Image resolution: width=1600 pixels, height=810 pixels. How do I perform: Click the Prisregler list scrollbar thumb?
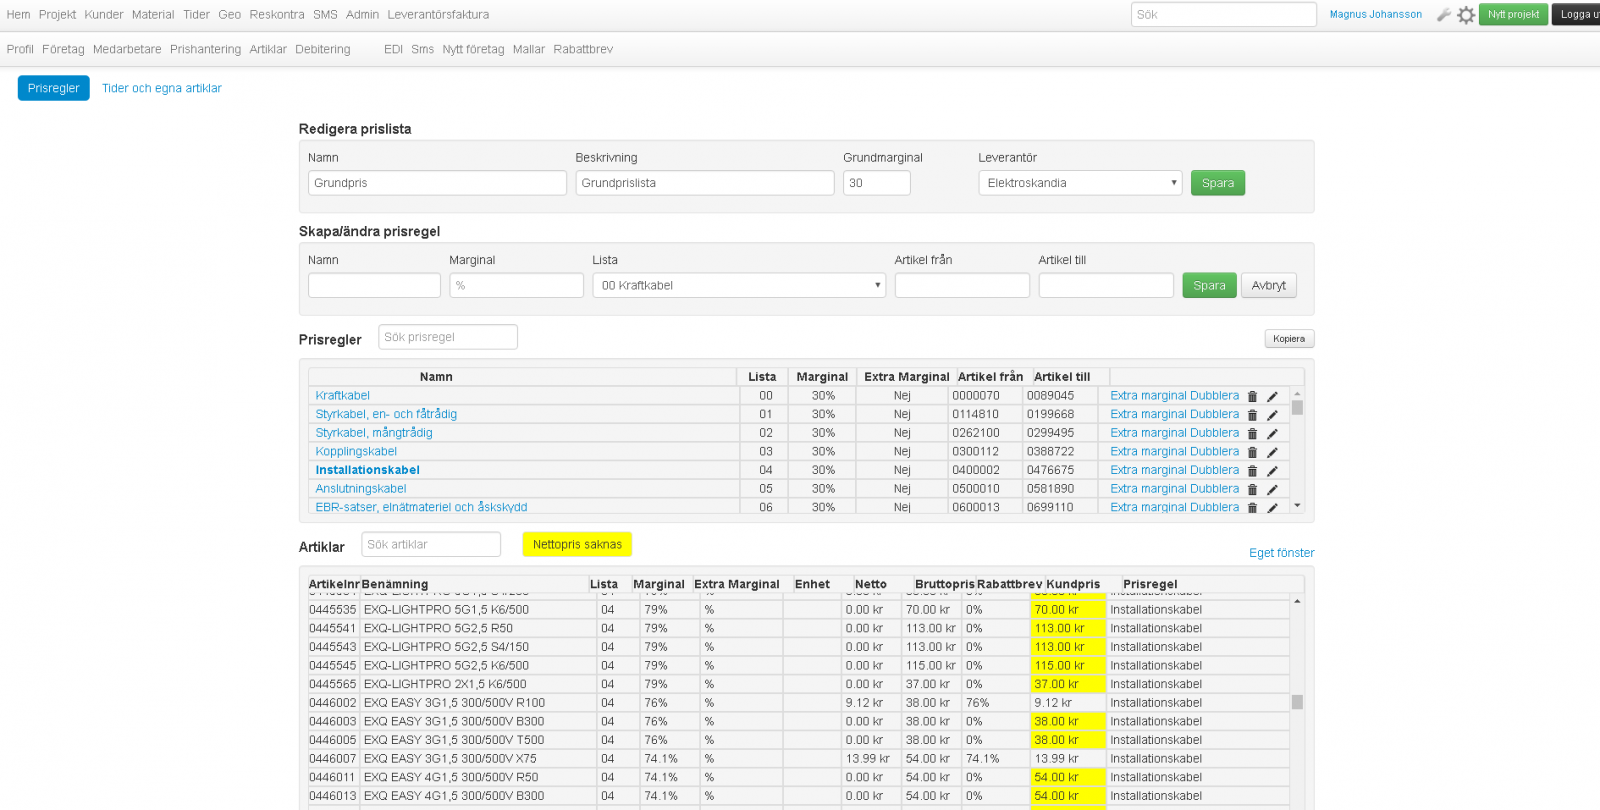[x=1297, y=407]
